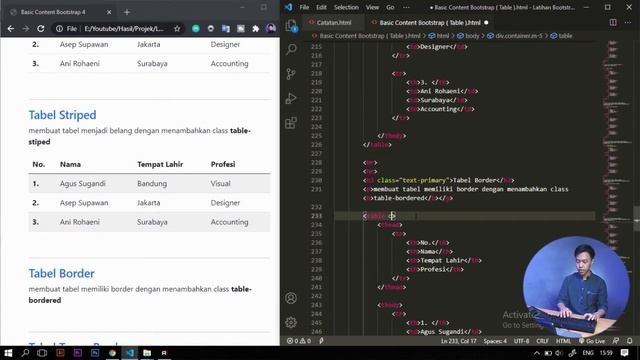Click the Agus Sugandi table cell
This screenshot has height=360, width=640.
click(83, 184)
